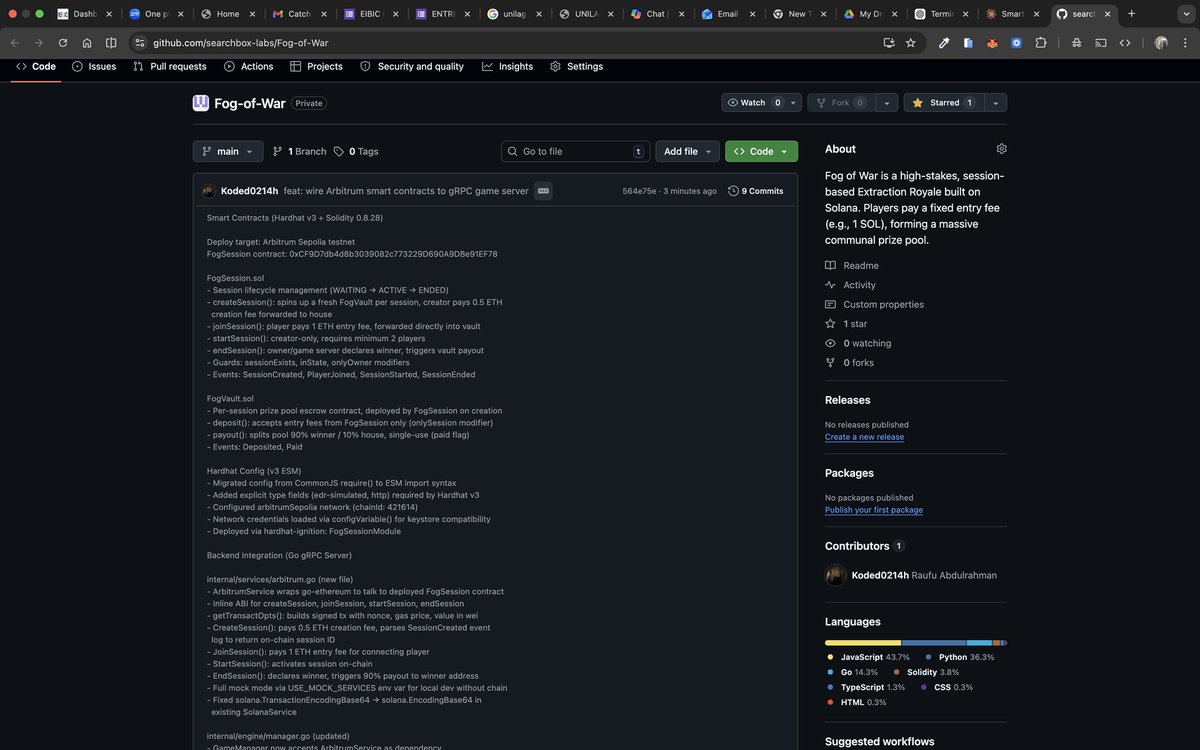This screenshot has height=750, width=1200.
Task: Bookmark this page with the star icon
Action: [910, 43]
